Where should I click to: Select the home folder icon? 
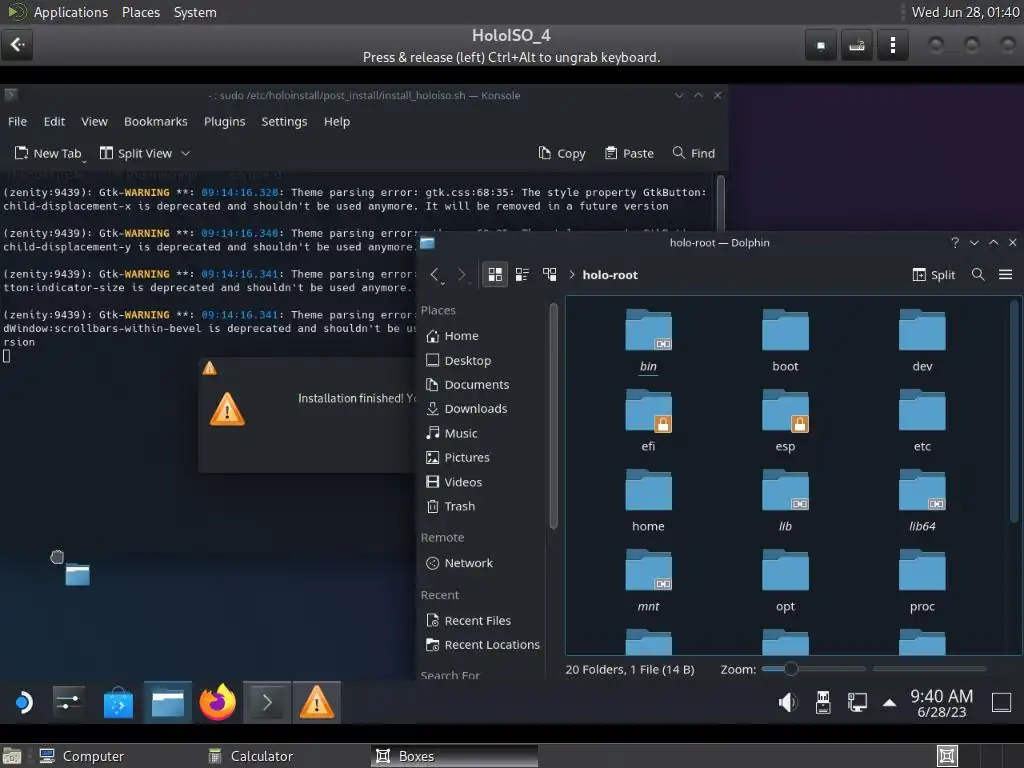pyautogui.click(x=648, y=490)
